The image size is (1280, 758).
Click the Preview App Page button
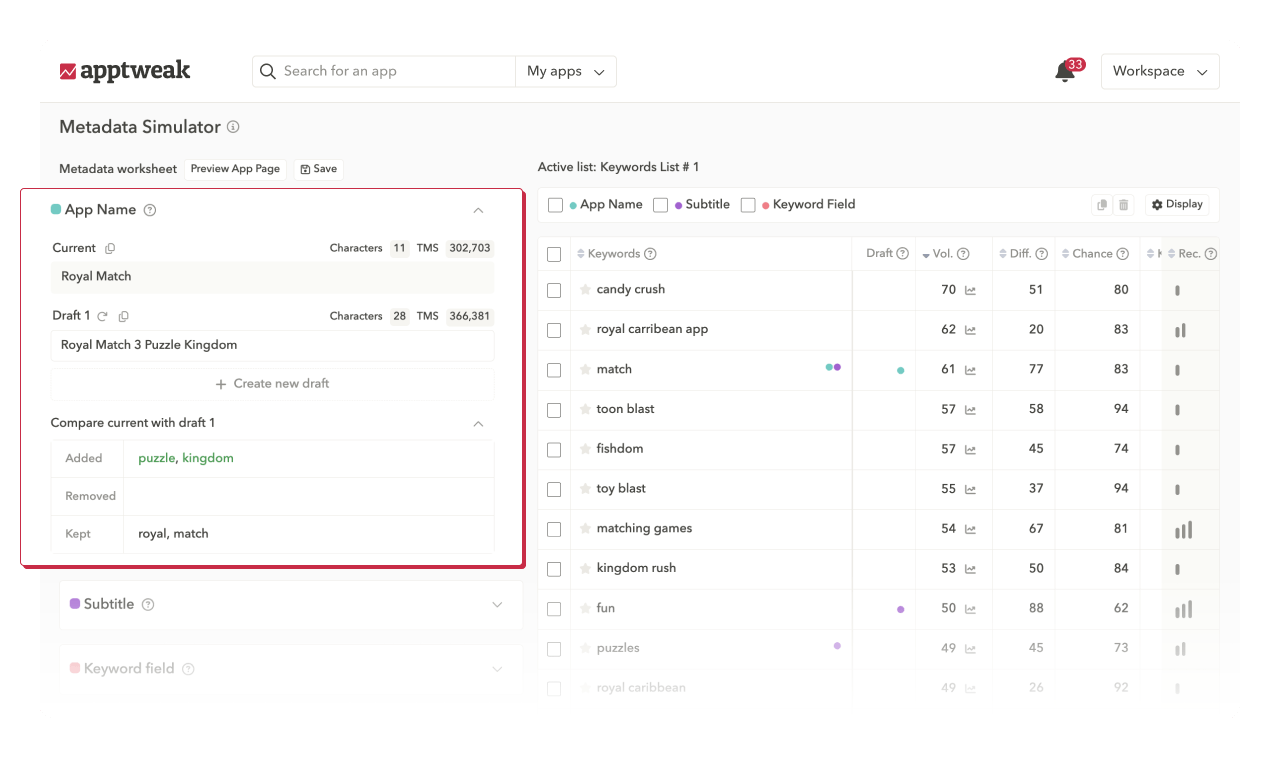point(235,169)
